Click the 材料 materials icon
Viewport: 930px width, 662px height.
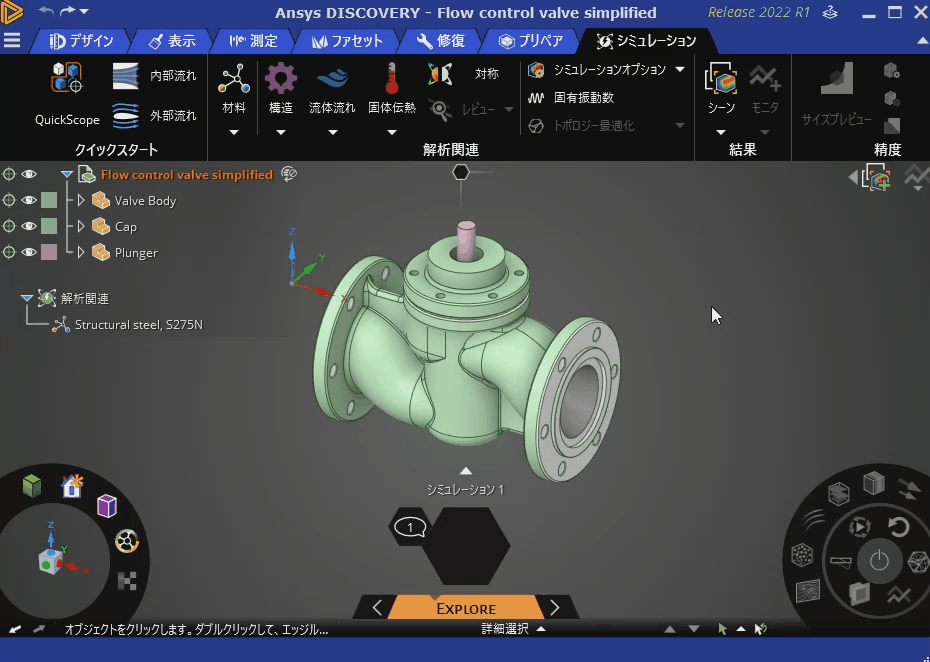click(x=234, y=79)
